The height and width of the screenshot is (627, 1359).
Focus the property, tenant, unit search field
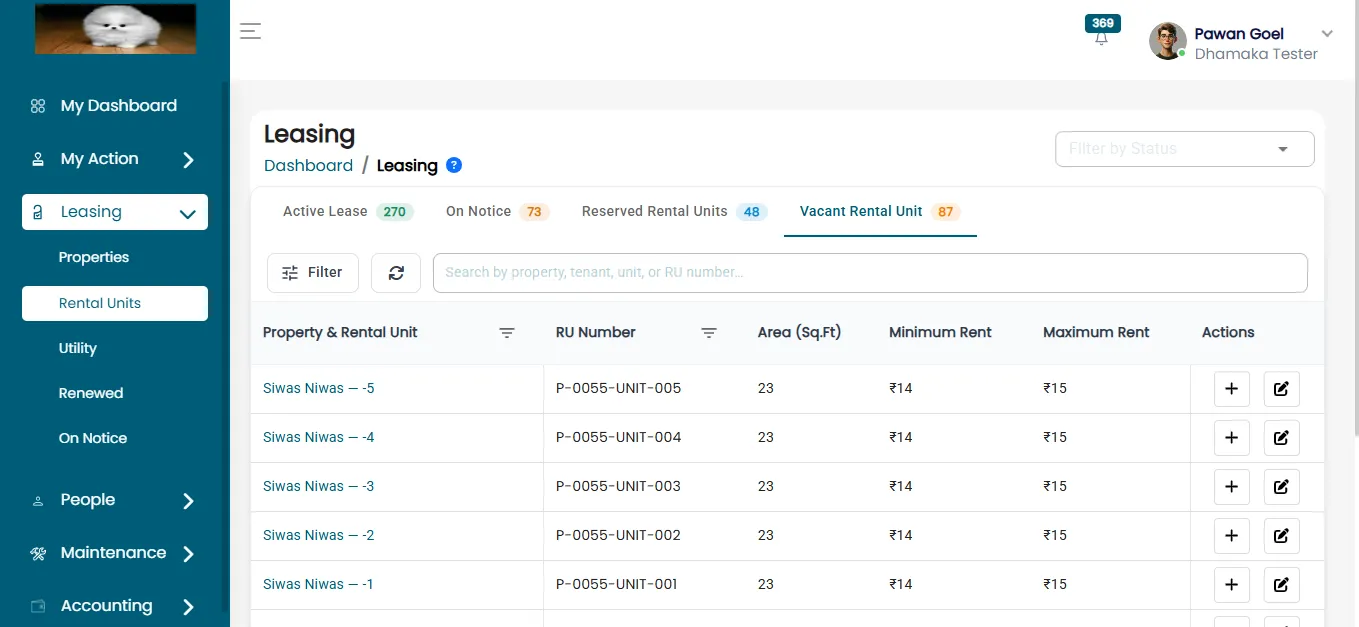tap(870, 273)
